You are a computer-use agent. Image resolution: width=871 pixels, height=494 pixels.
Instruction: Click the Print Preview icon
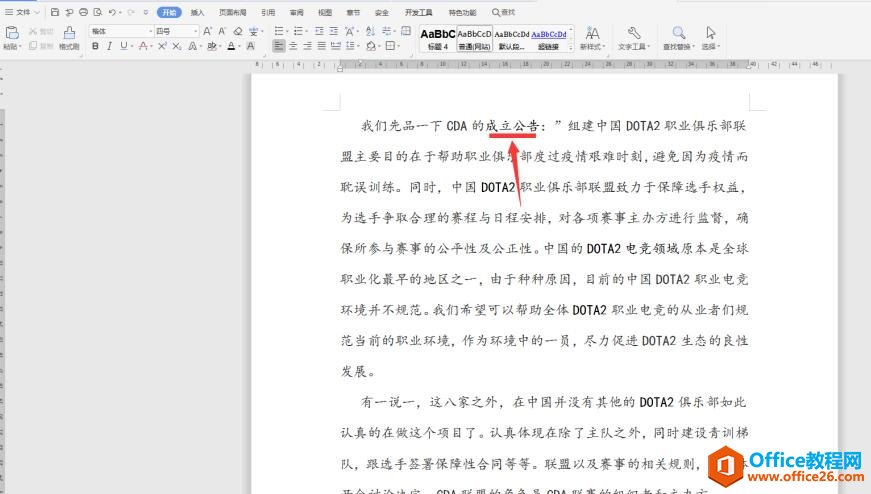click(x=98, y=12)
